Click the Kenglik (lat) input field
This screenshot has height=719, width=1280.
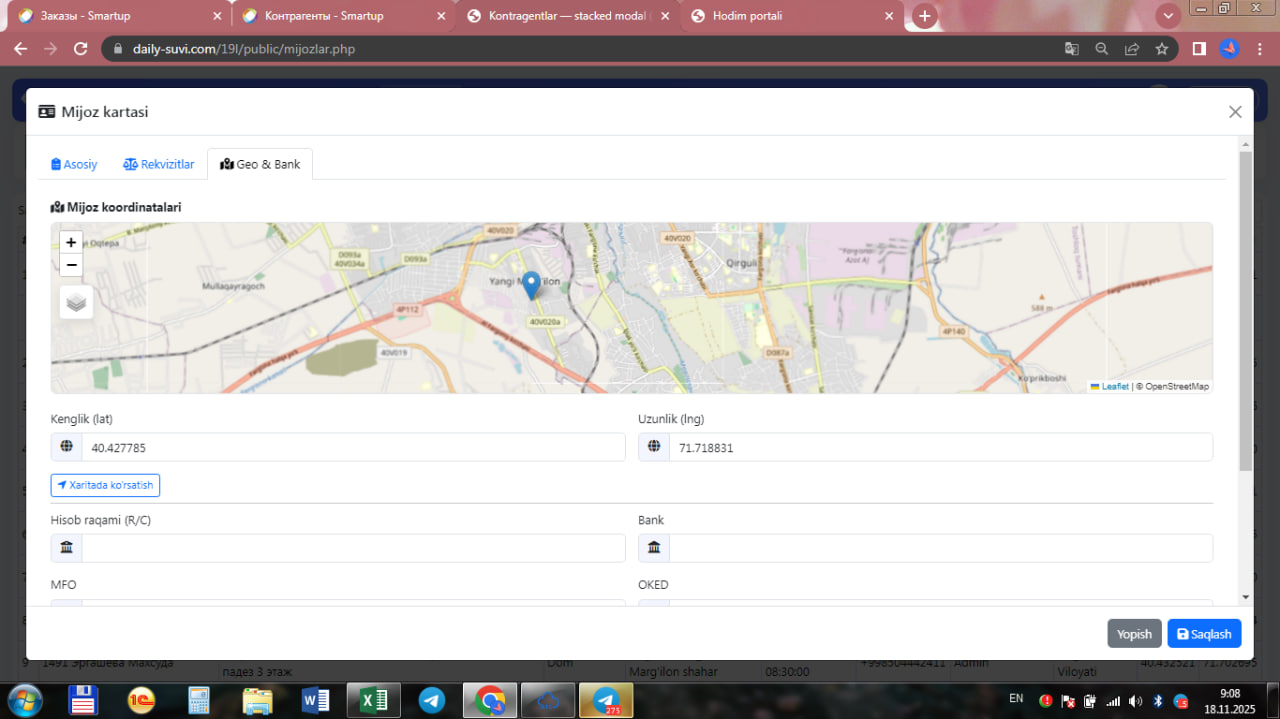tap(353, 448)
